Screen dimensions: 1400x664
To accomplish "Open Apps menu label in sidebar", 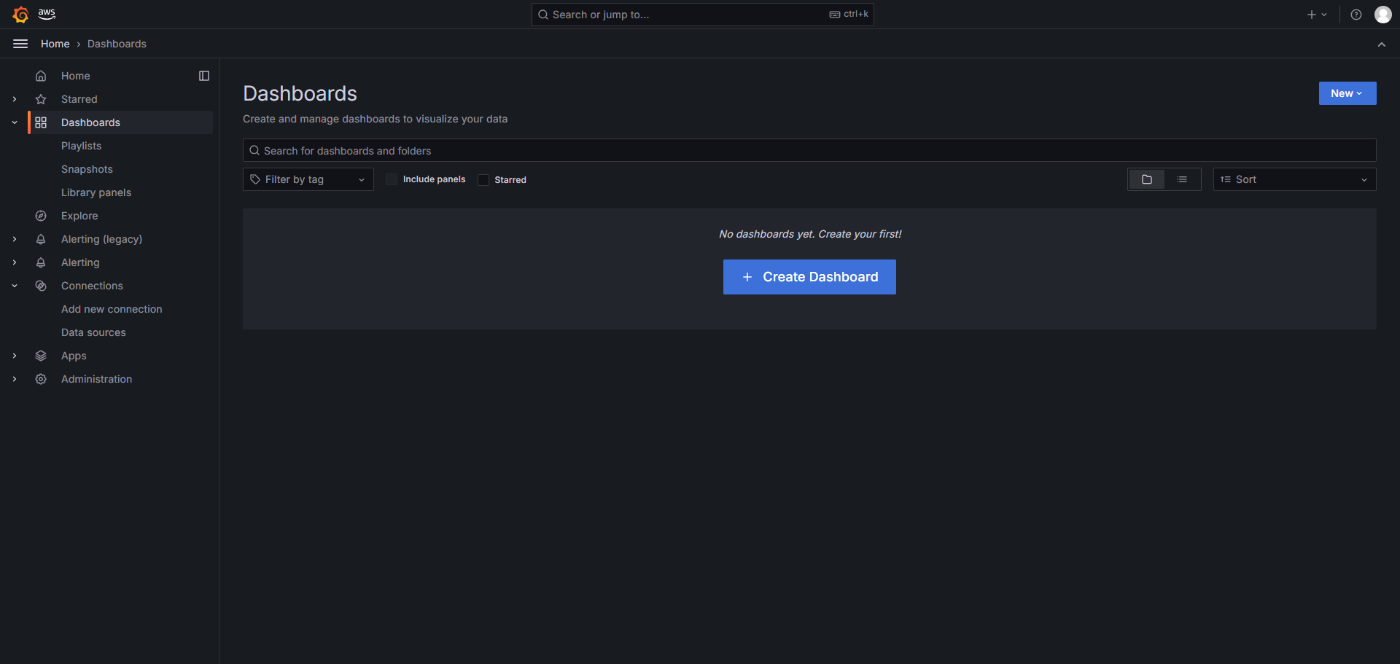I will [74, 356].
